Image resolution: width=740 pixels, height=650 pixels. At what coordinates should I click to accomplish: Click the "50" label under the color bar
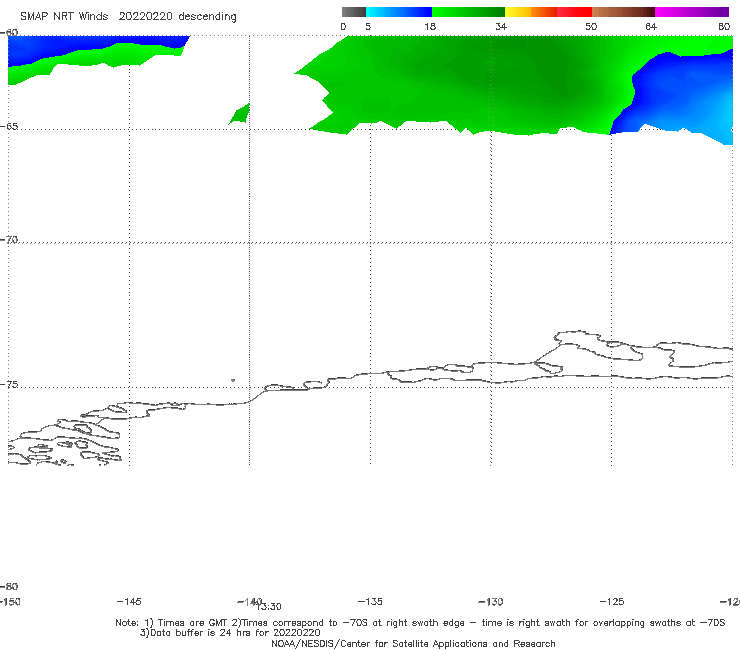tap(591, 26)
